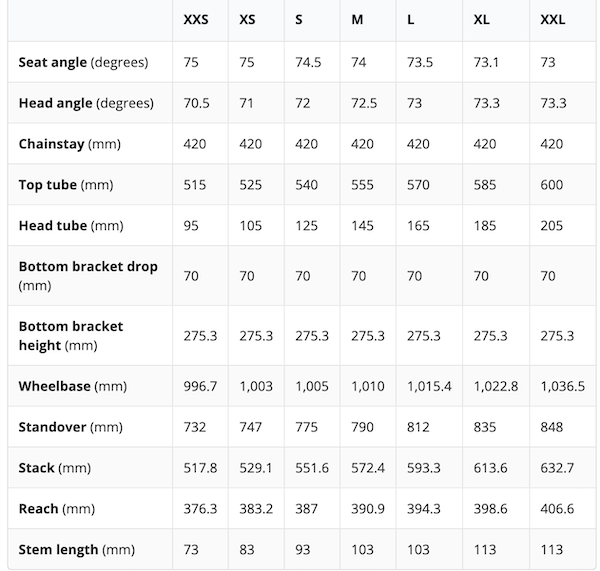The height and width of the screenshot is (571, 600).
Task: Click the Head tube row label
Action: pyautogui.click(x=70, y=225)
